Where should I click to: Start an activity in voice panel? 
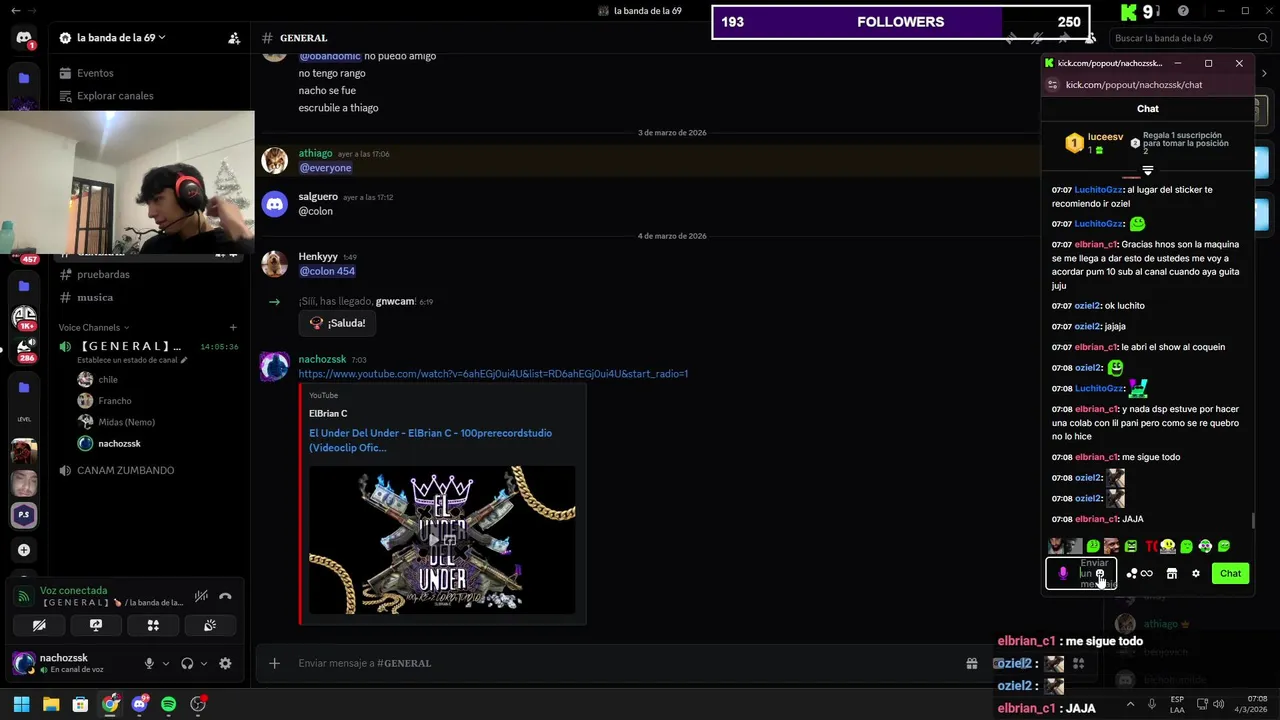coord(153,625)
